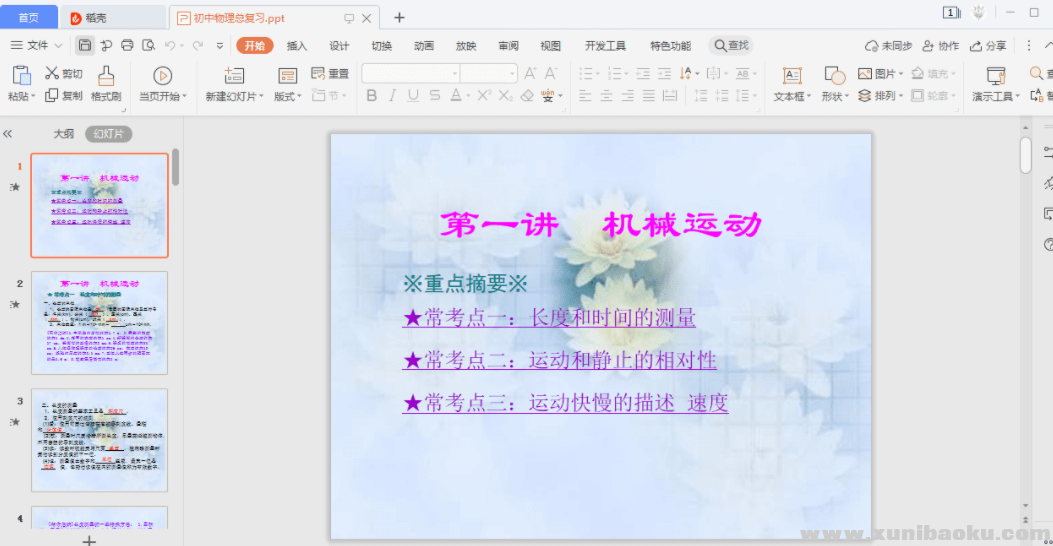
Task: Switch to the 插入 (Insert) tab
Action: point(297,46)
